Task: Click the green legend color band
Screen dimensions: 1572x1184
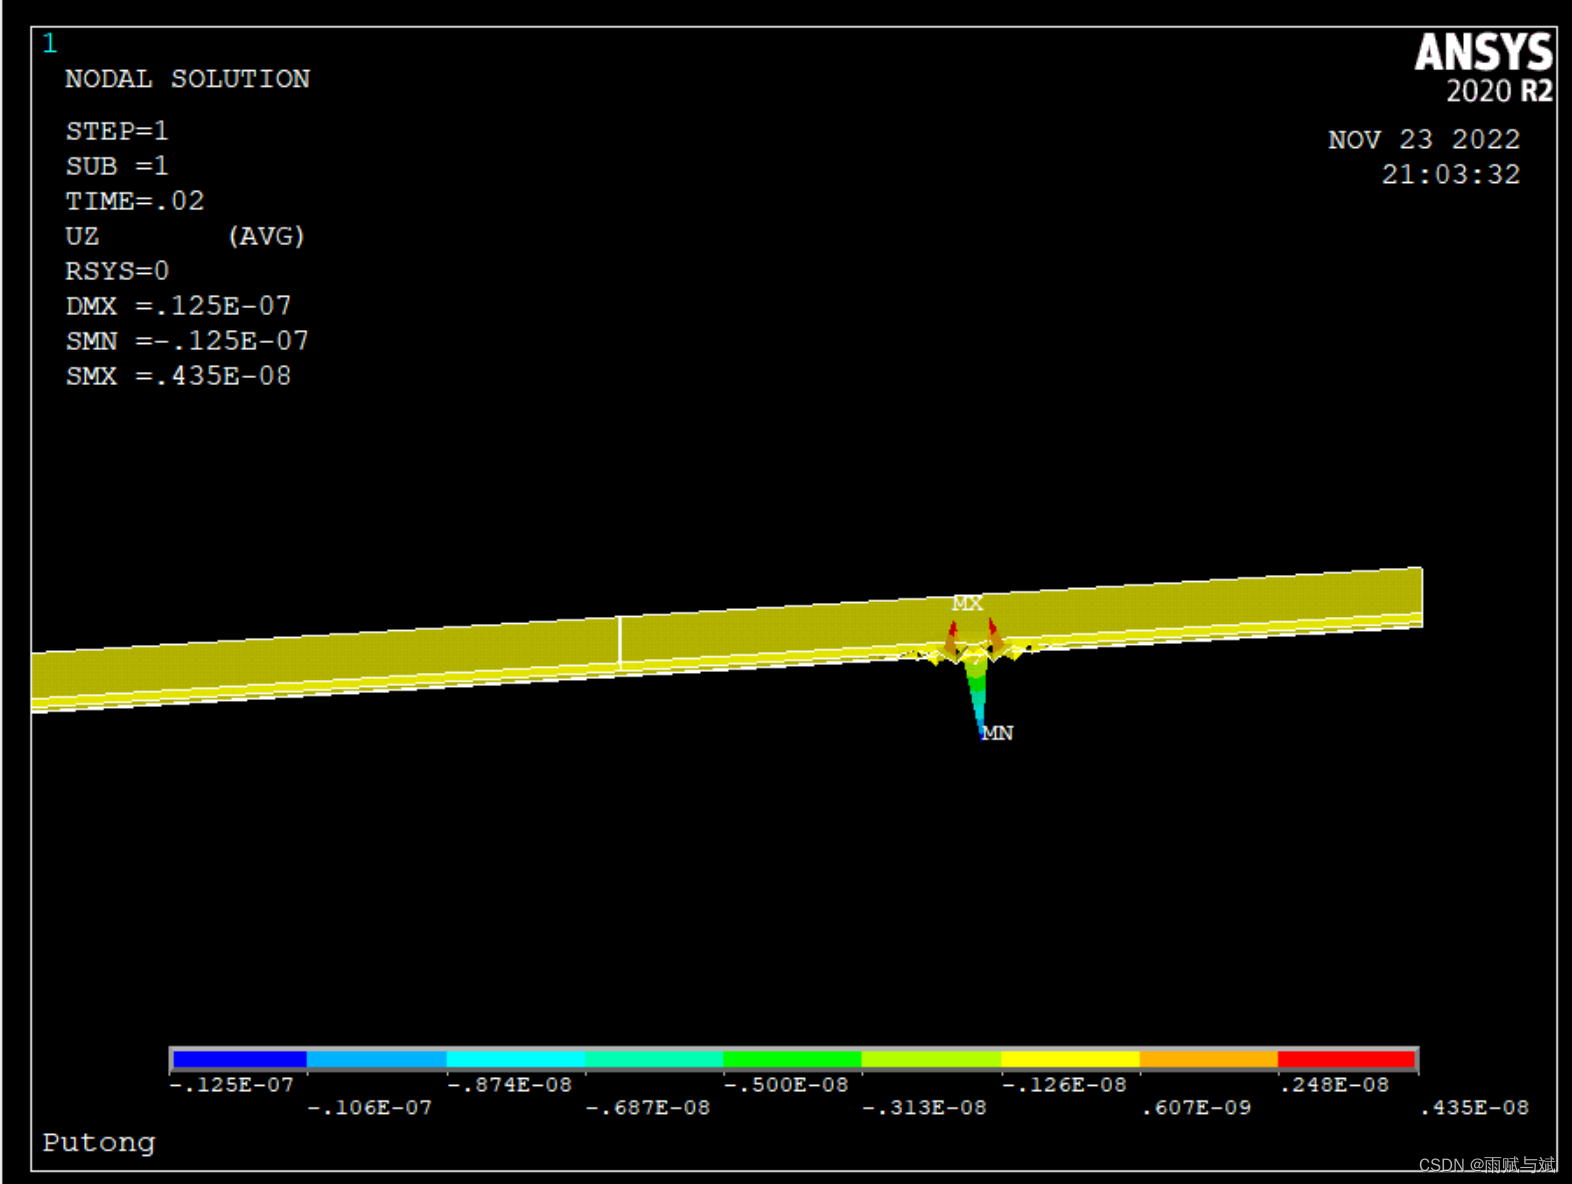Action: point(792,1059)
